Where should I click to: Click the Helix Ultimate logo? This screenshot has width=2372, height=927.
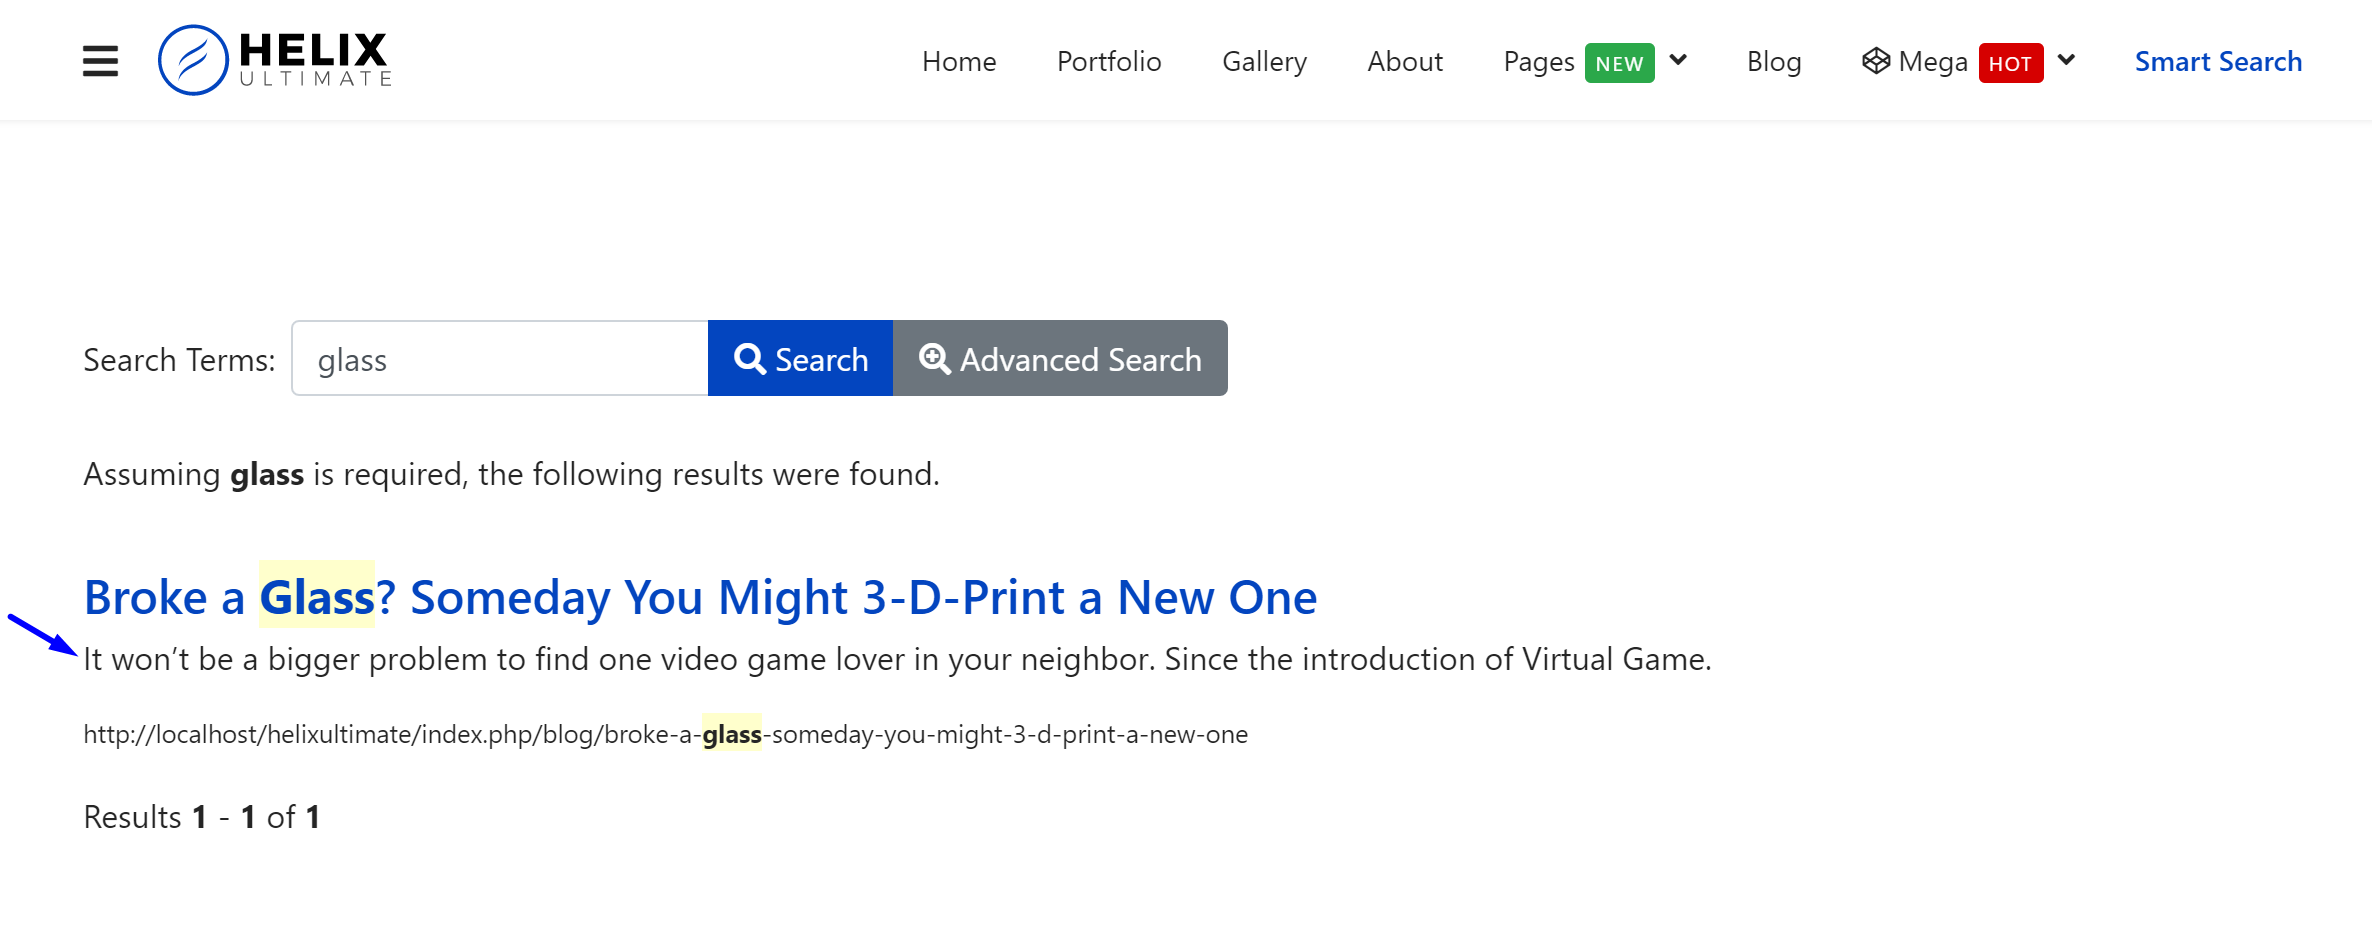[x=275, y=60]
